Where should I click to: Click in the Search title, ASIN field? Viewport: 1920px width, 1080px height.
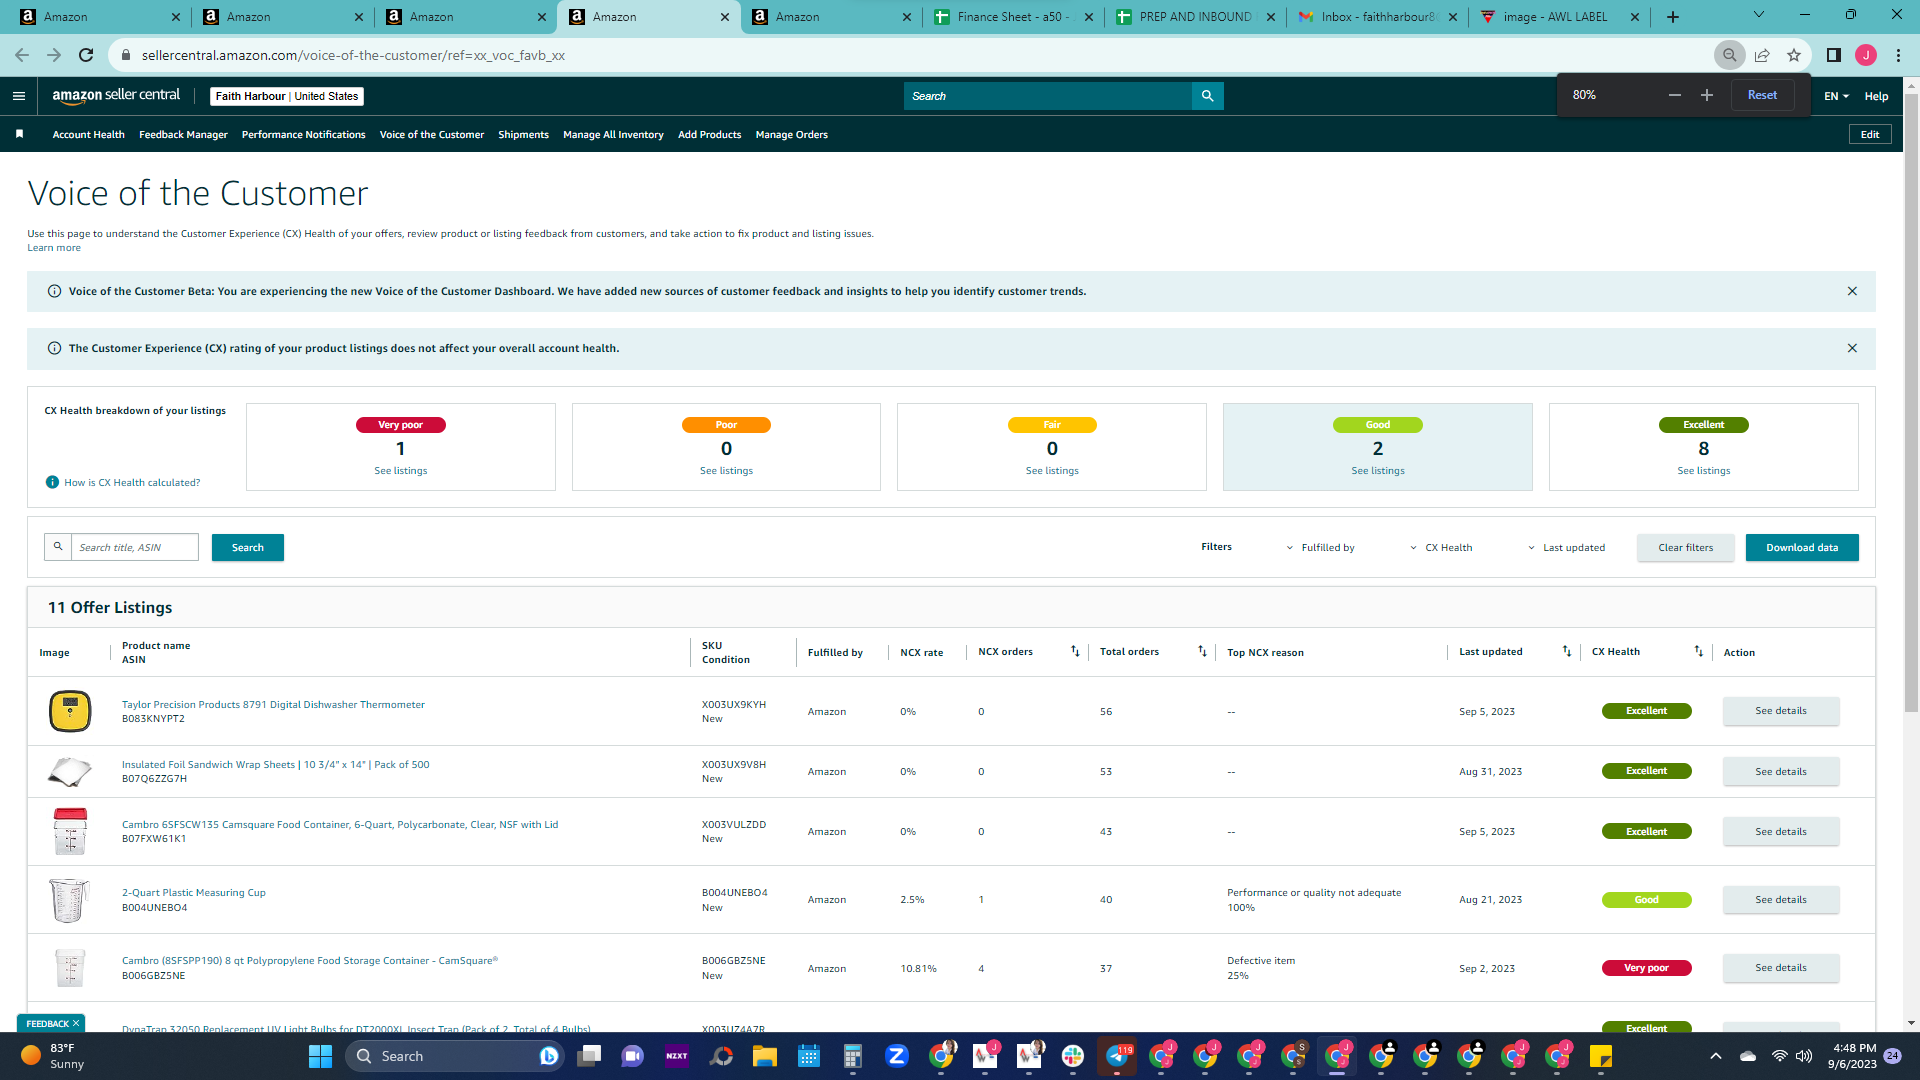134,547
